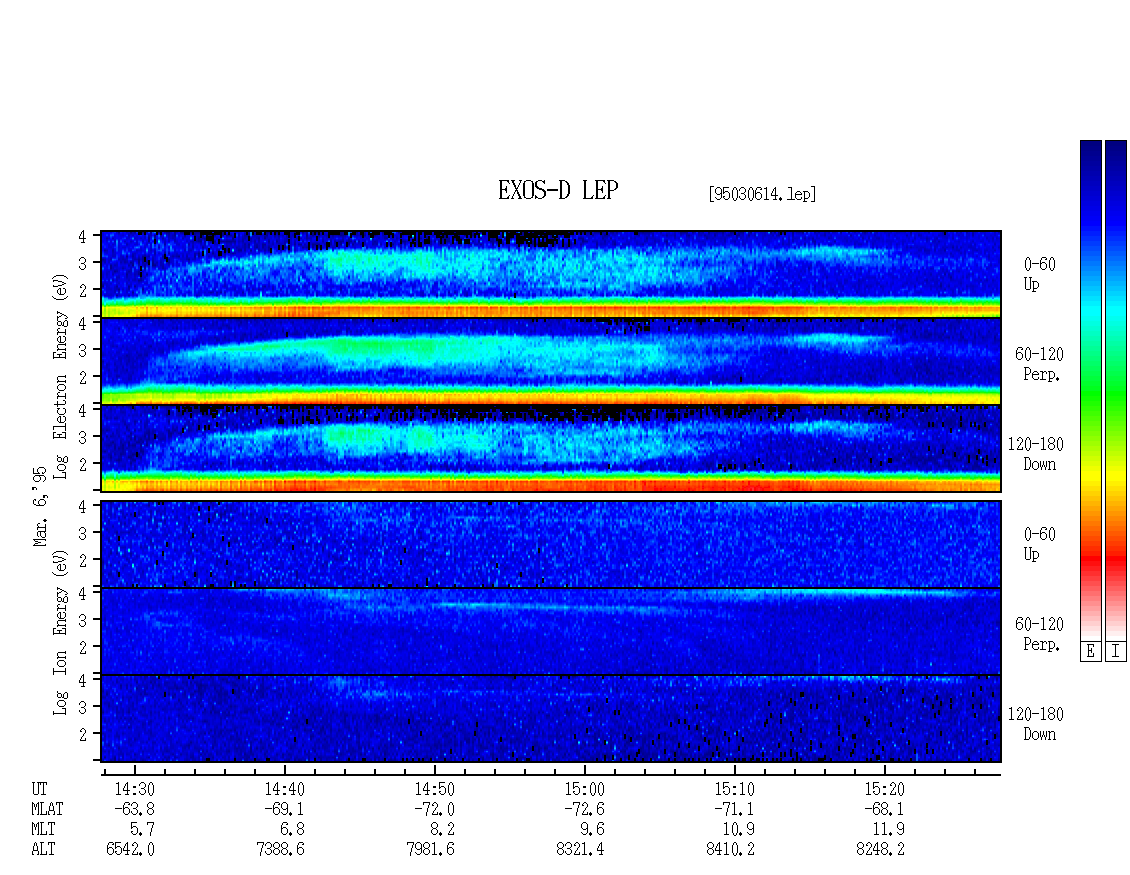Select the ion 120-180 Down spectrogram panel

(x=551, y=719)
